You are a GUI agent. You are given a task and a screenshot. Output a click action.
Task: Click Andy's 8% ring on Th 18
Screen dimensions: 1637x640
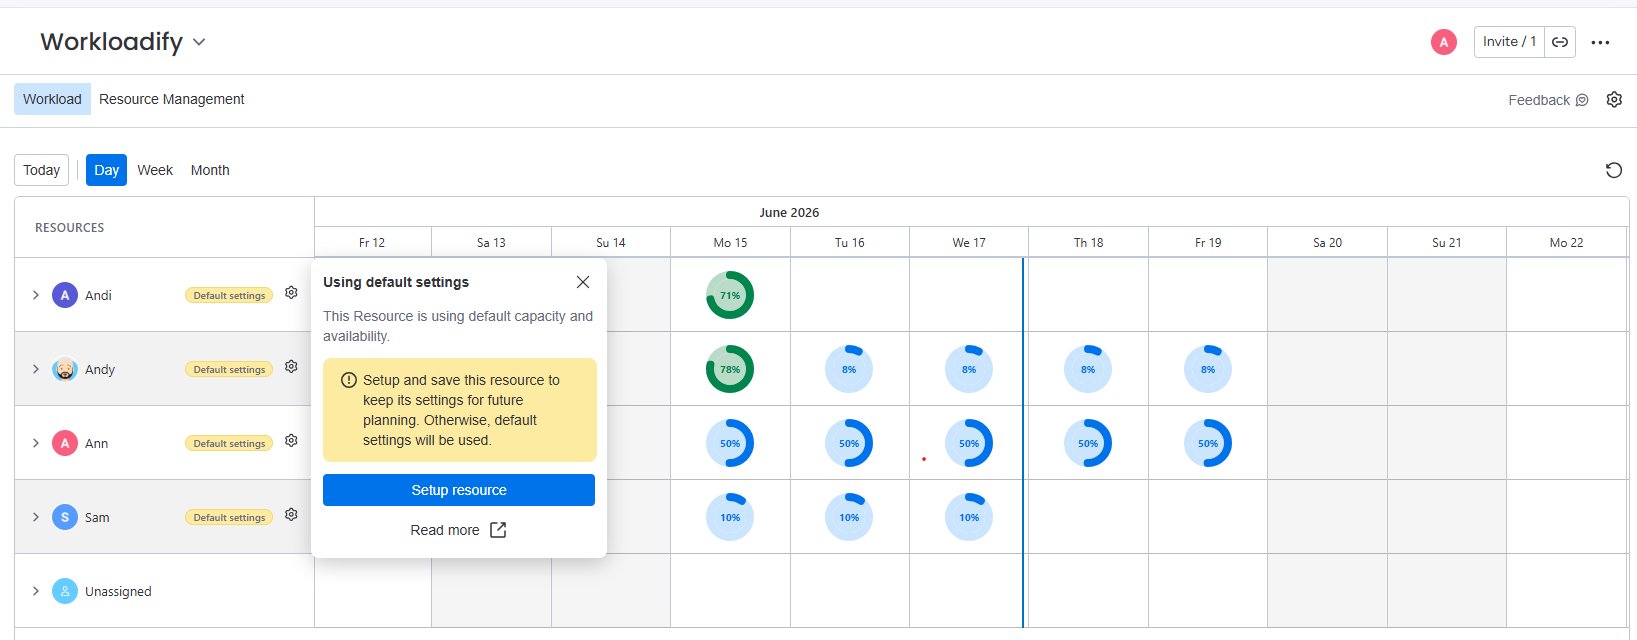(x=1088, y=369)
